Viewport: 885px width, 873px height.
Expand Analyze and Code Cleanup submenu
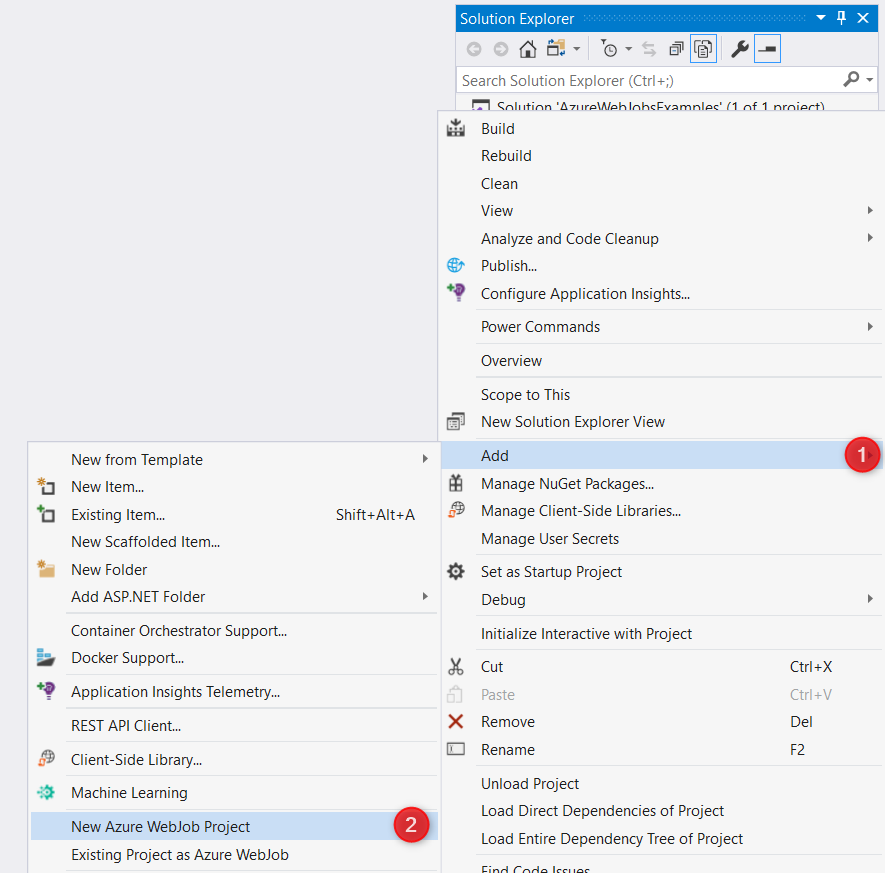[660, 239]
